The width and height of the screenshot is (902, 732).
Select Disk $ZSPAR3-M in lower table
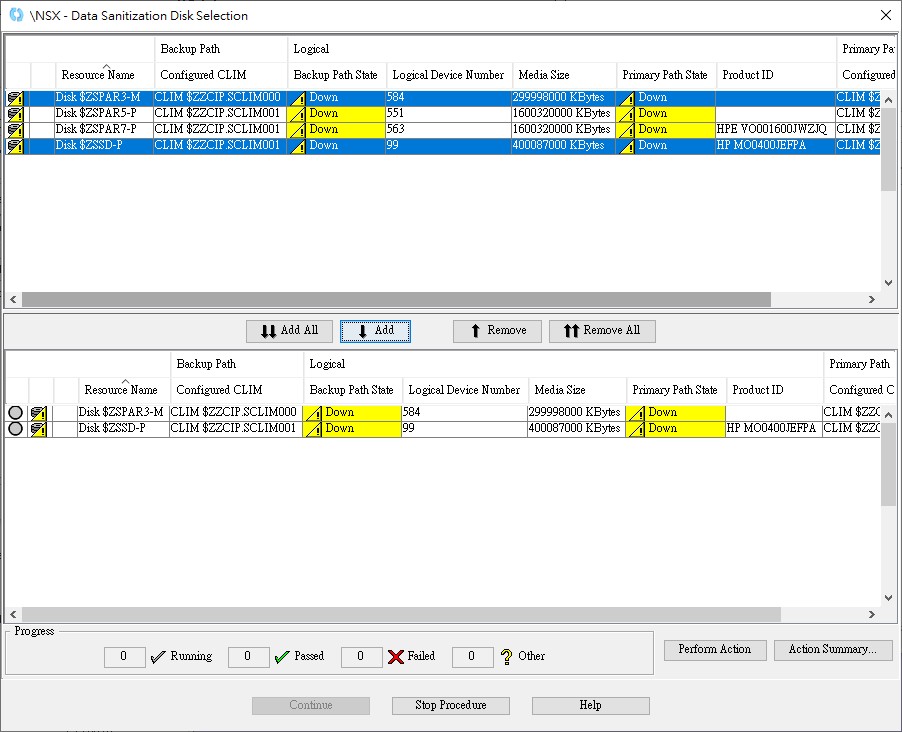tap(443, 413)
